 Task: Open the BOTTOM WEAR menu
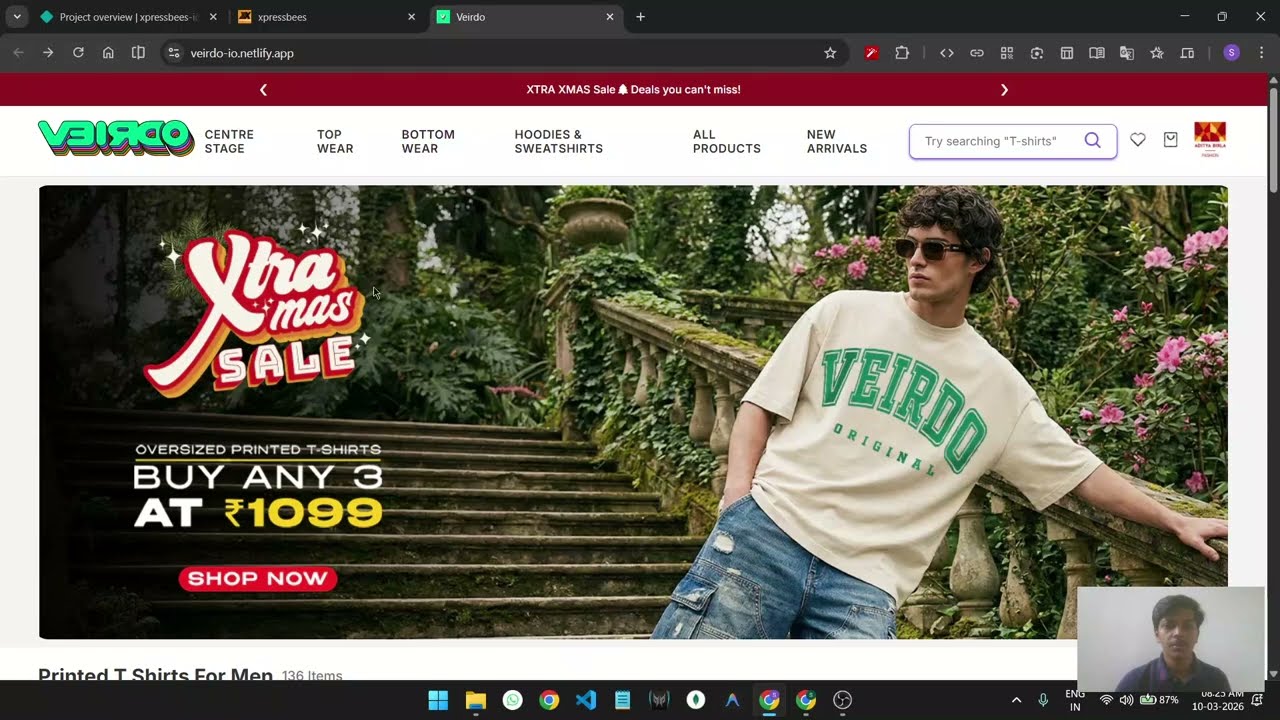[428, 141]
